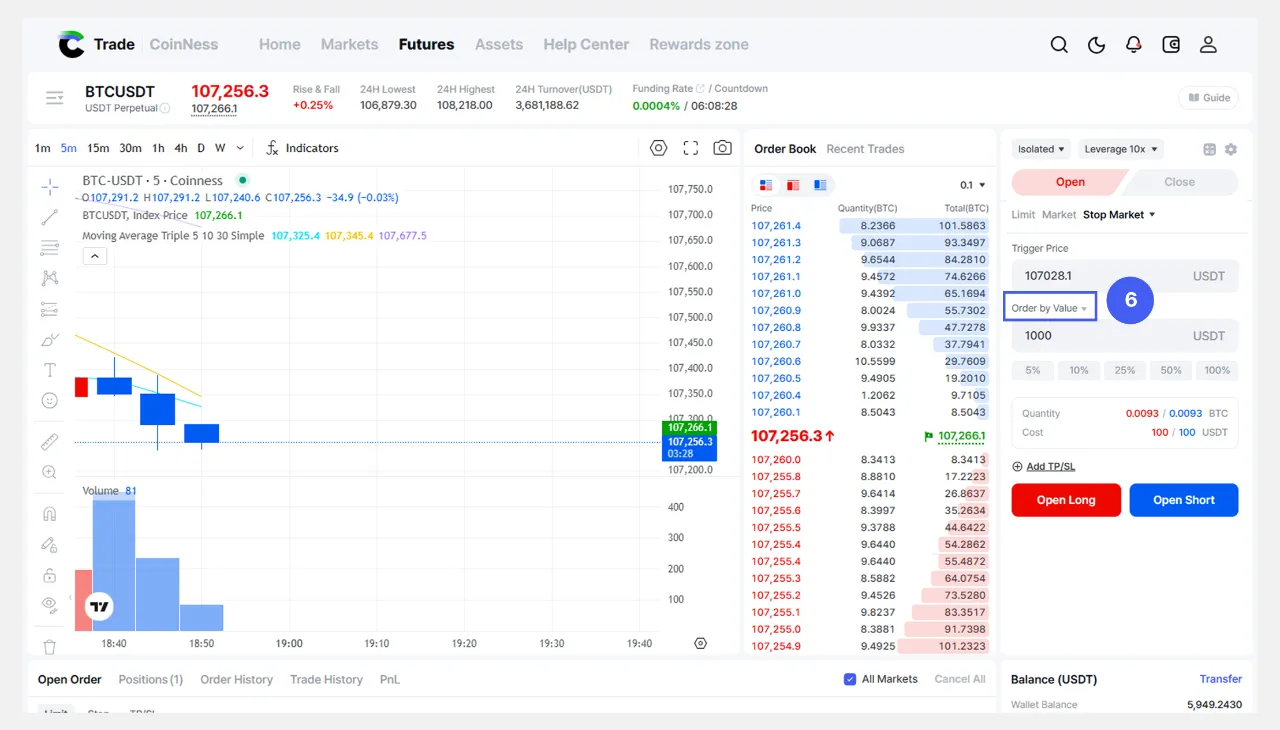Viewport: 1280px width, 730px height.
Task: Click the search magnifier icon in header
Action: (x=1059, y=45)
